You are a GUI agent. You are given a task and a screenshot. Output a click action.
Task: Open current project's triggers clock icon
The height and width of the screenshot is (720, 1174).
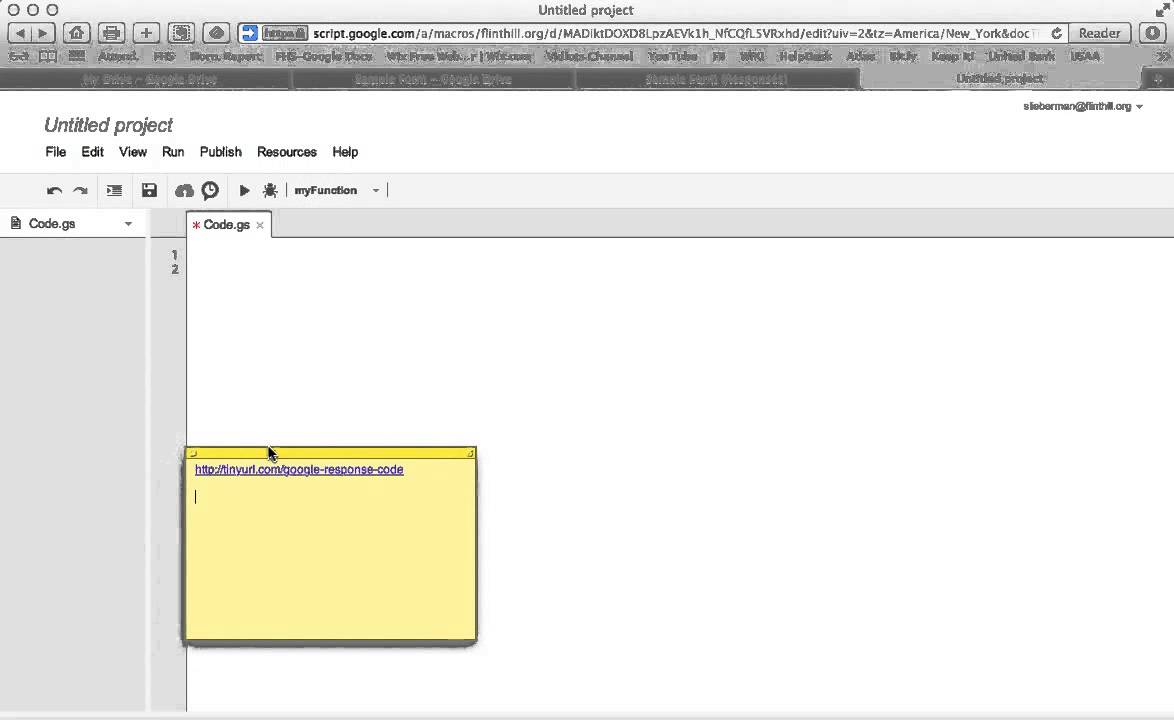[x=210, y=190]
